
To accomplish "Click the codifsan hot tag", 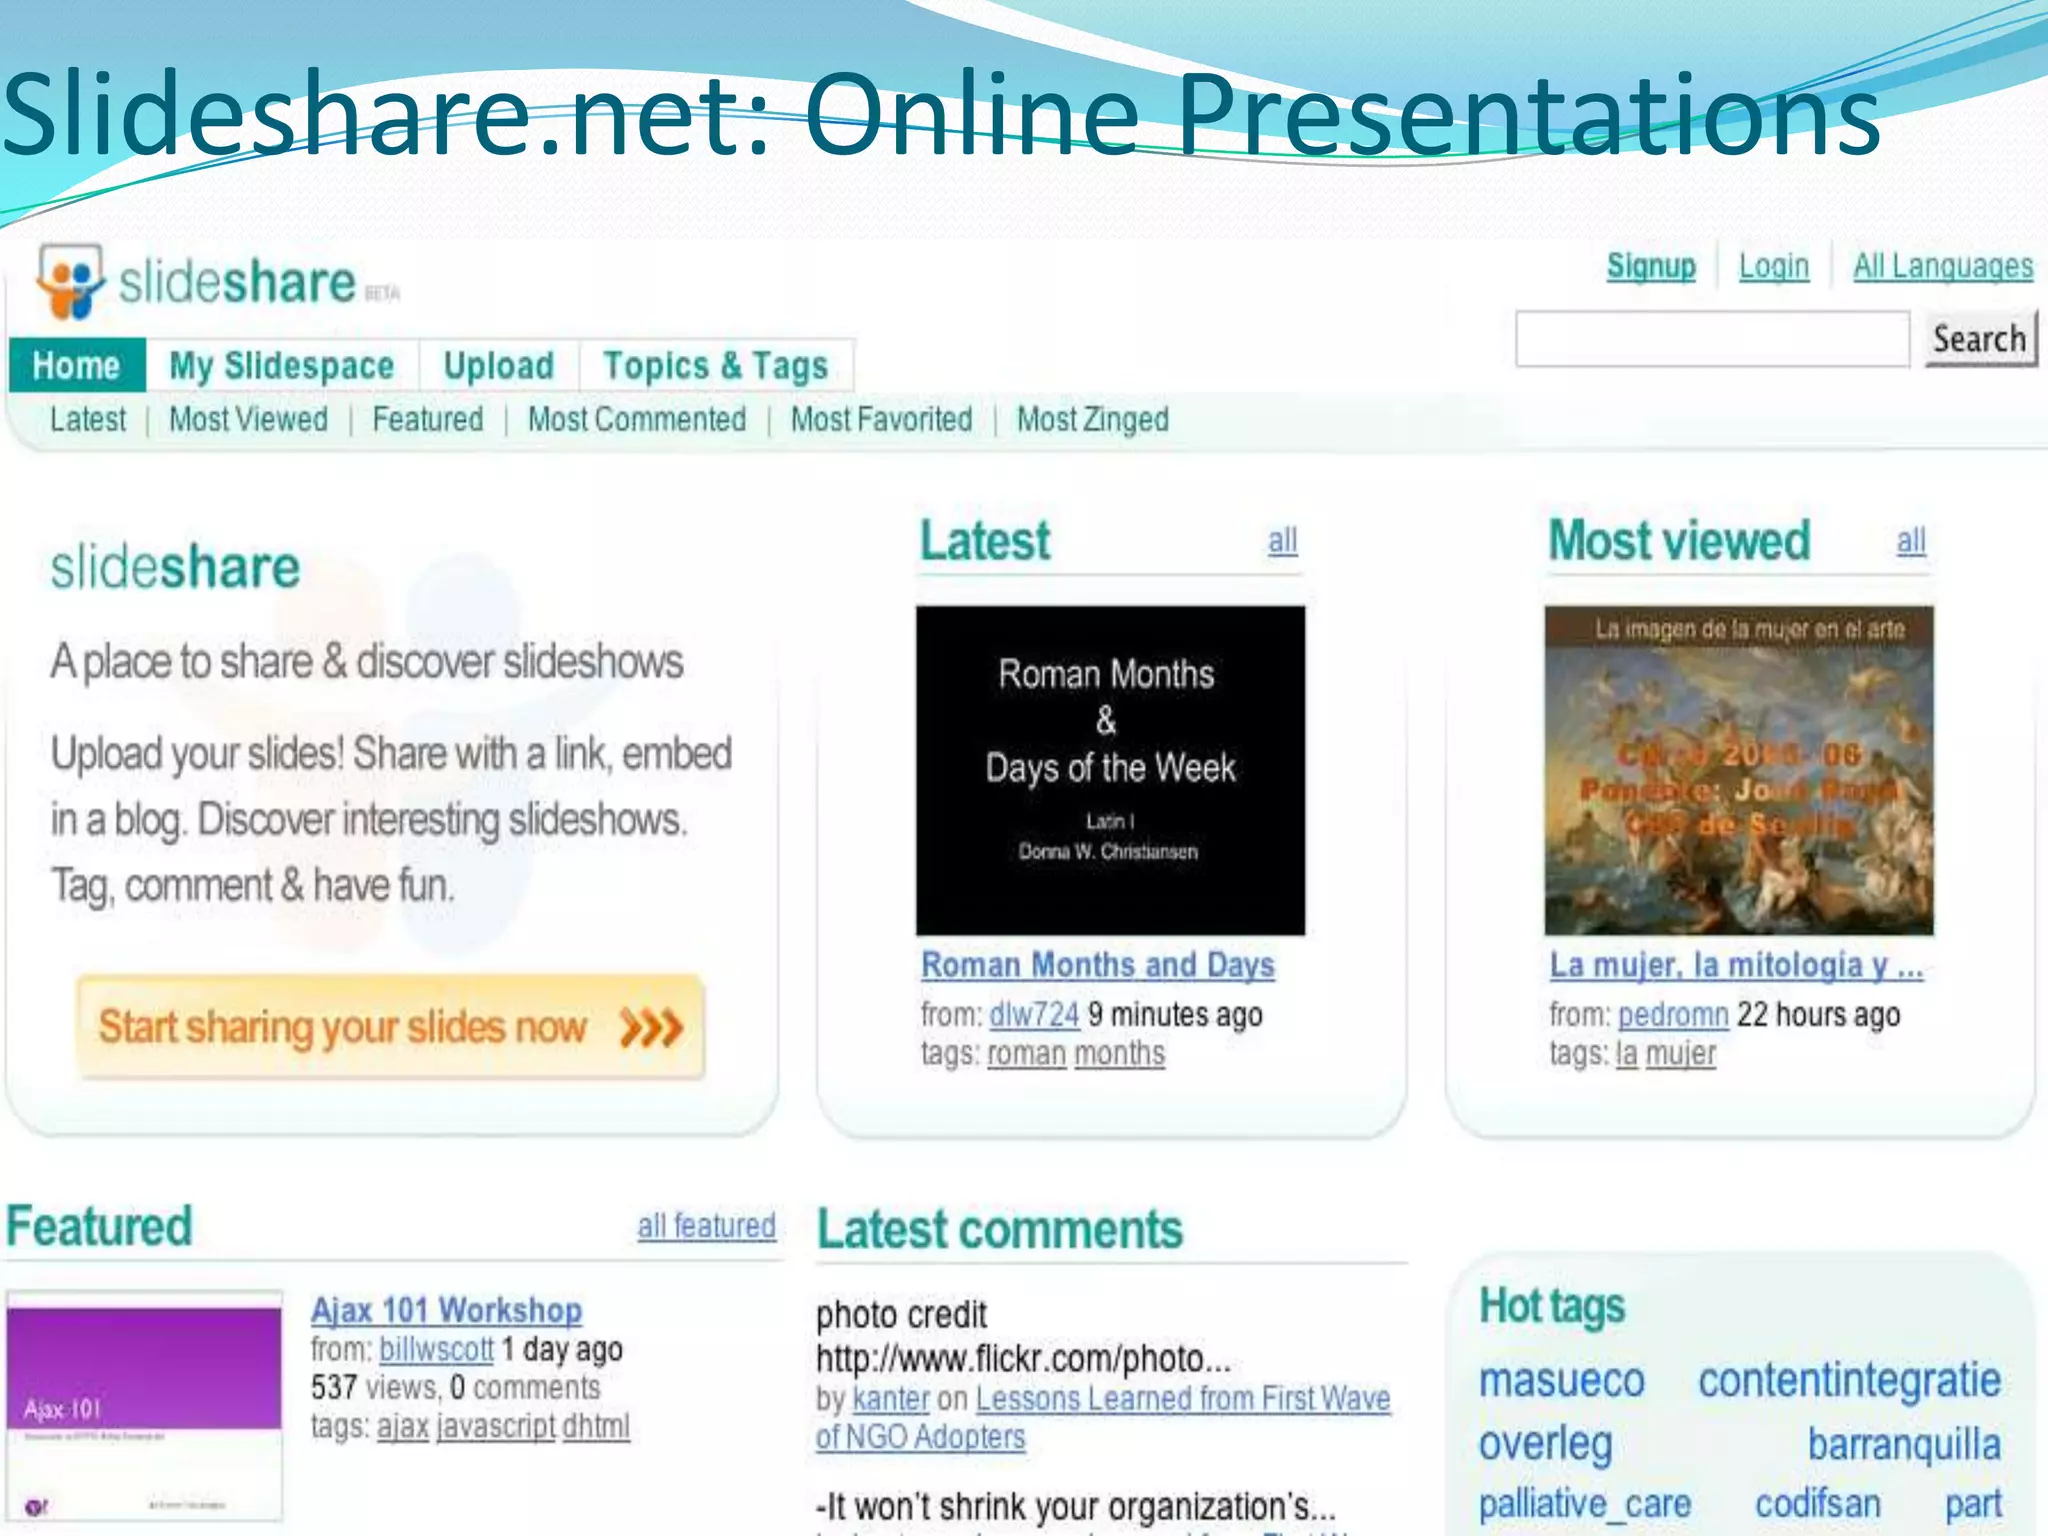I will [1818, 1504].
